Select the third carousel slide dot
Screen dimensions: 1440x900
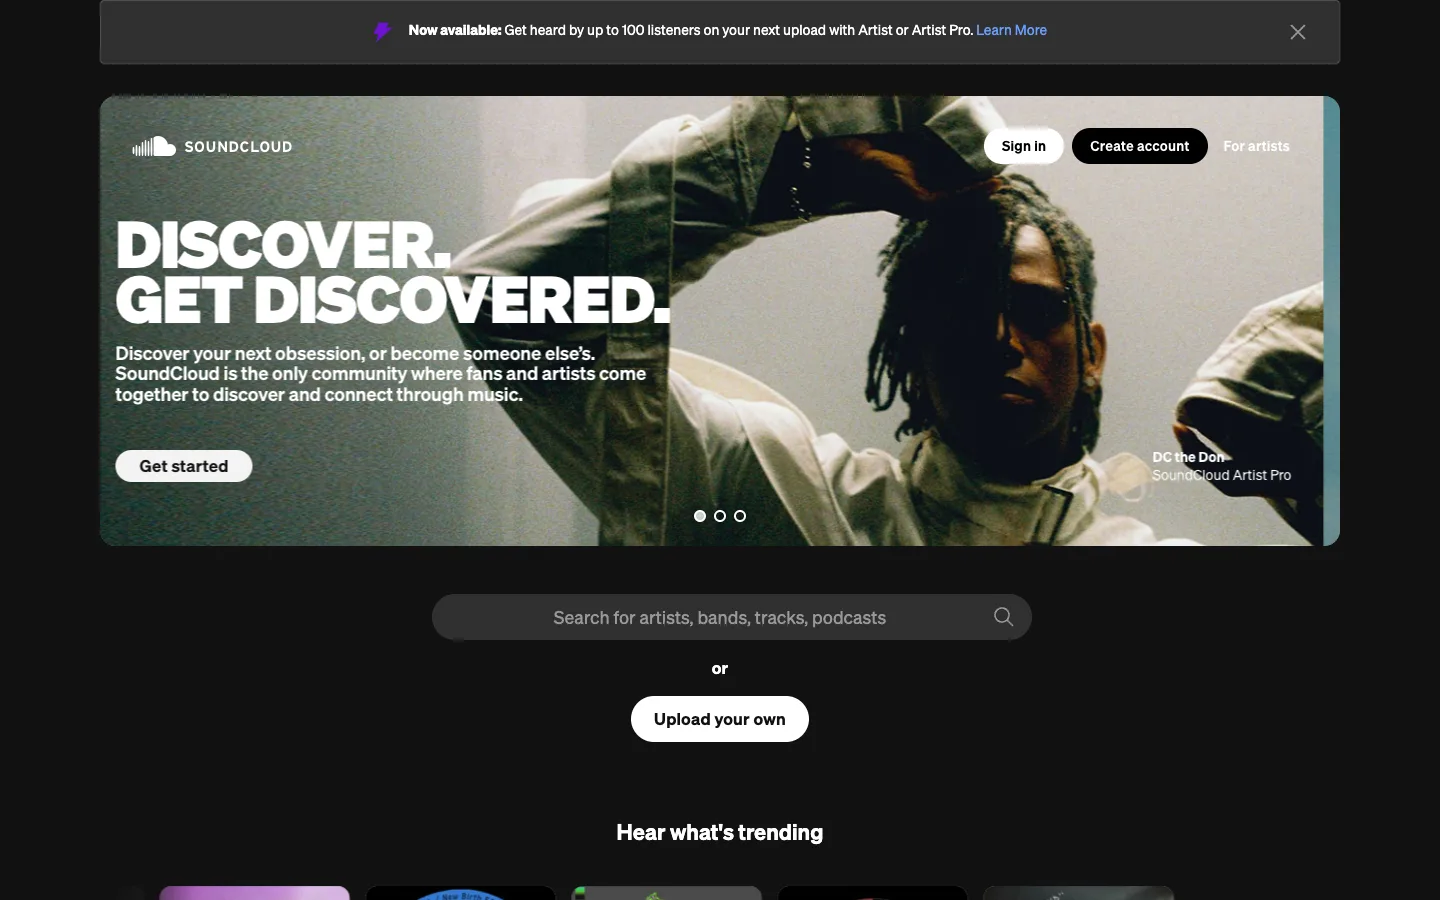[x=740, y=516]
